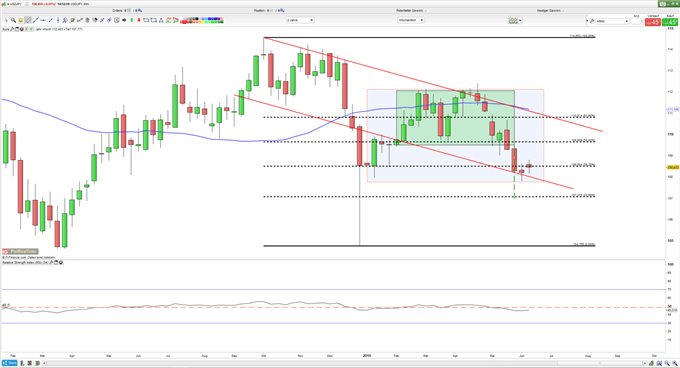Select the red down arrow marker tool

pos(139,20)
